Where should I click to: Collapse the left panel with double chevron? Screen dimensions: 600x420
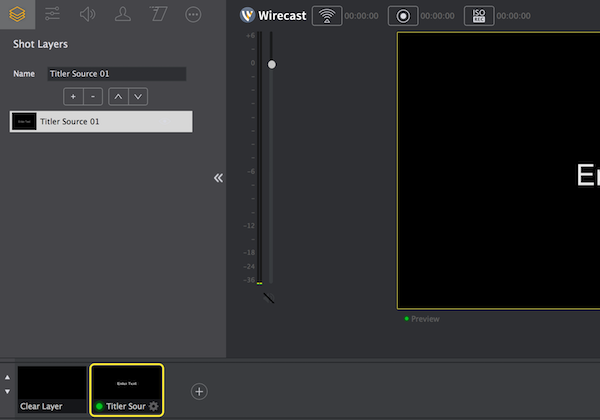[218, 178]
